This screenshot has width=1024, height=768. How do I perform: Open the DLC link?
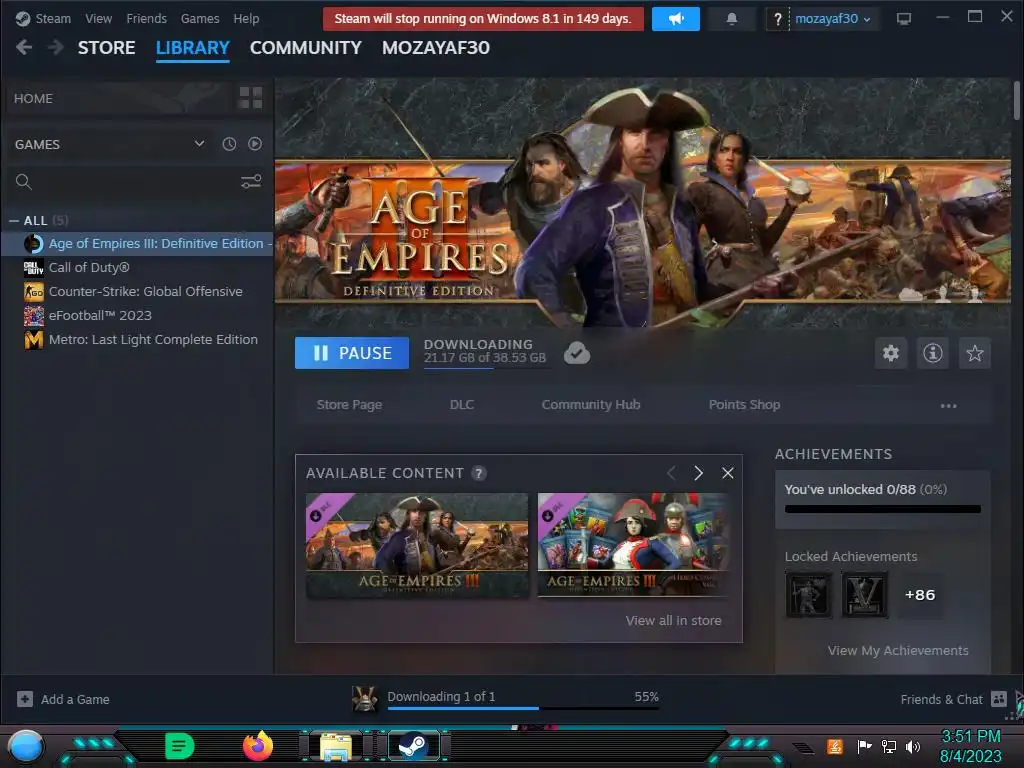click(462, 405)
